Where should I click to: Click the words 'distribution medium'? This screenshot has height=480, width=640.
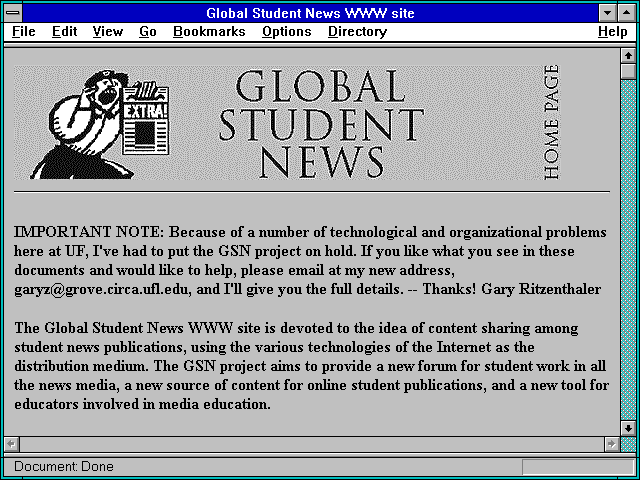(80, 366)
